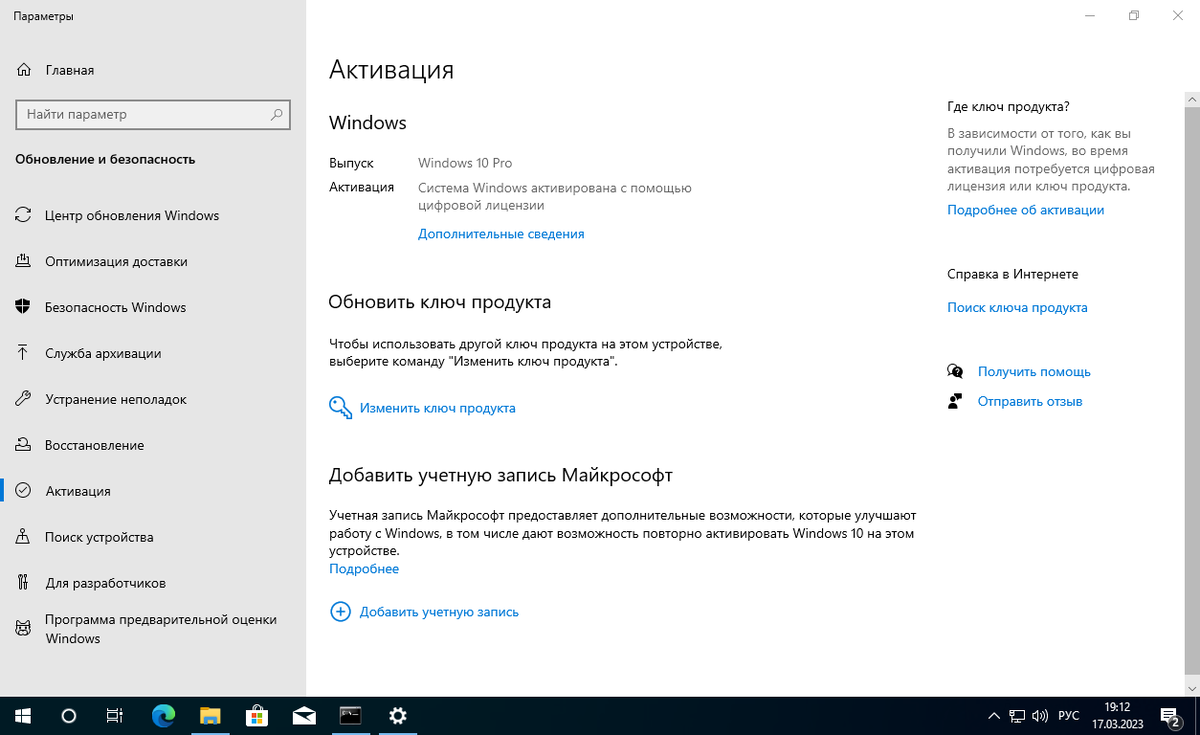Click the Windows 10 Pro edition text
The width and height of the screenshot is (1200, 735).
point(465,163)
